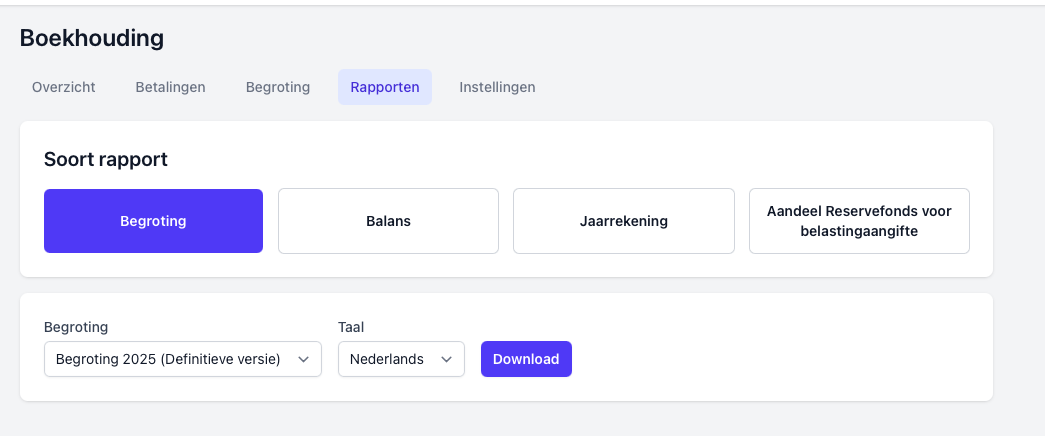Click the Begroting label above the dropdown
Screen dimensions: 1045x436
(x=76, y=327)
